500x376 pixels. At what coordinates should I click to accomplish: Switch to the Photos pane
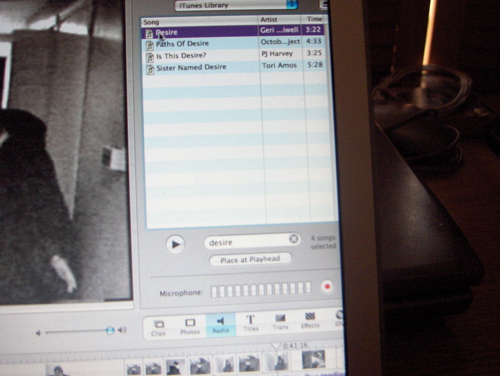[190, 327]
